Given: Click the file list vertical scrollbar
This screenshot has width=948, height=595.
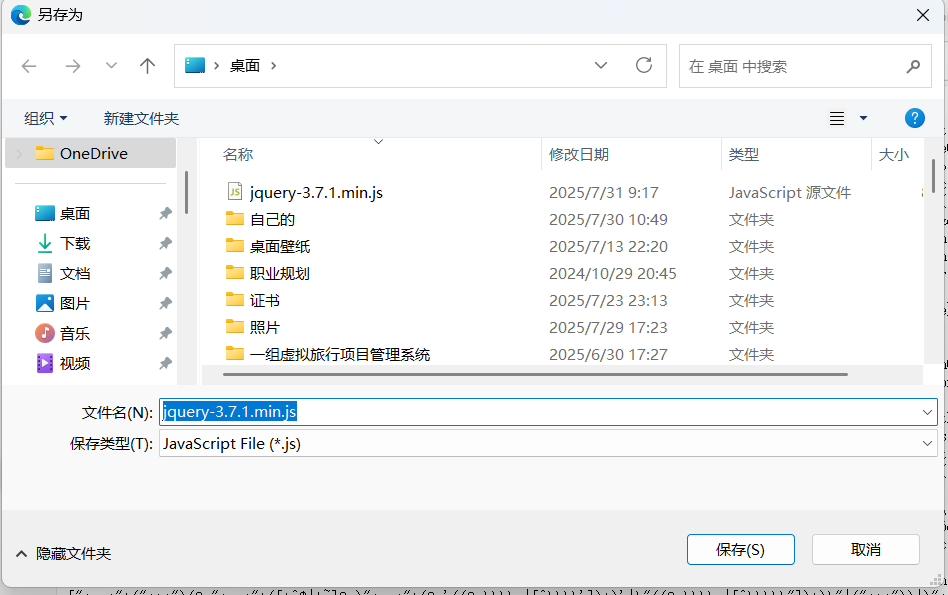Looking at the screenshot, I should point(933,176).
